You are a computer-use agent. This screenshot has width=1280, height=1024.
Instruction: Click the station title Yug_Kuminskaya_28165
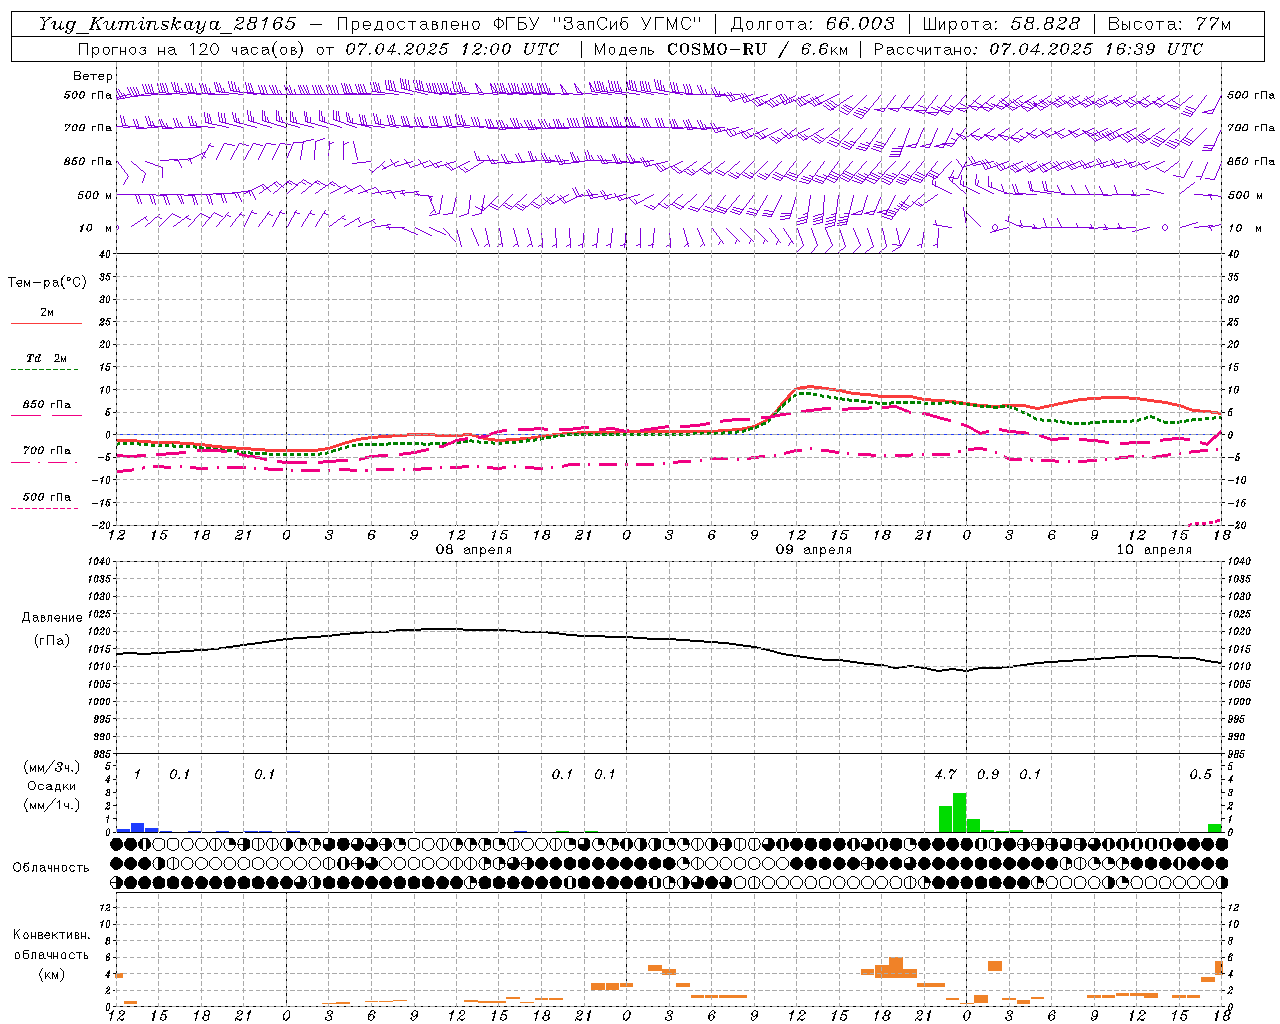(x=168, y=24)
